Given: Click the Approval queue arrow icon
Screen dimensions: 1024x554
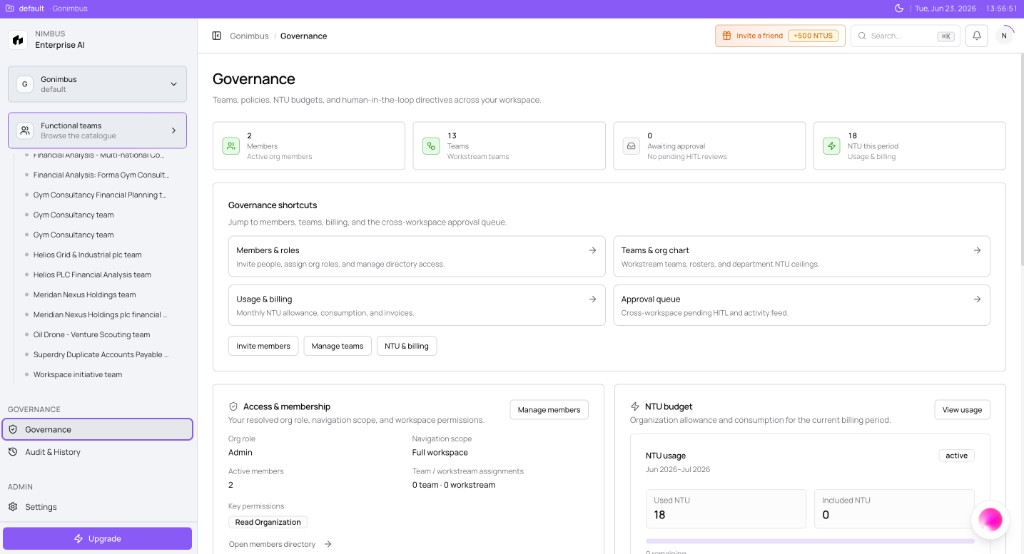Looking at the screenshot, I should (x=977, y=299).
